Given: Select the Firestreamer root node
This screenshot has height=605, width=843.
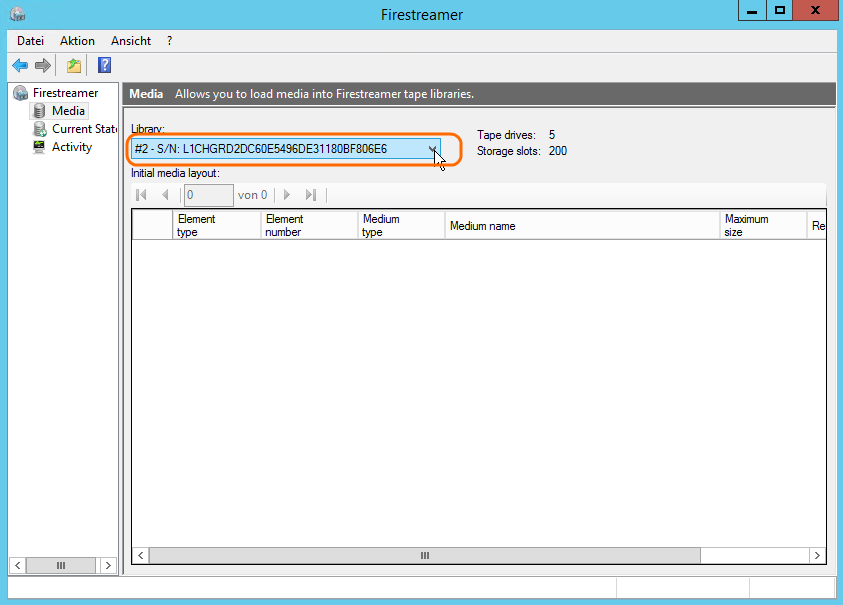Looking at the screenshot, I should [65, 93].
